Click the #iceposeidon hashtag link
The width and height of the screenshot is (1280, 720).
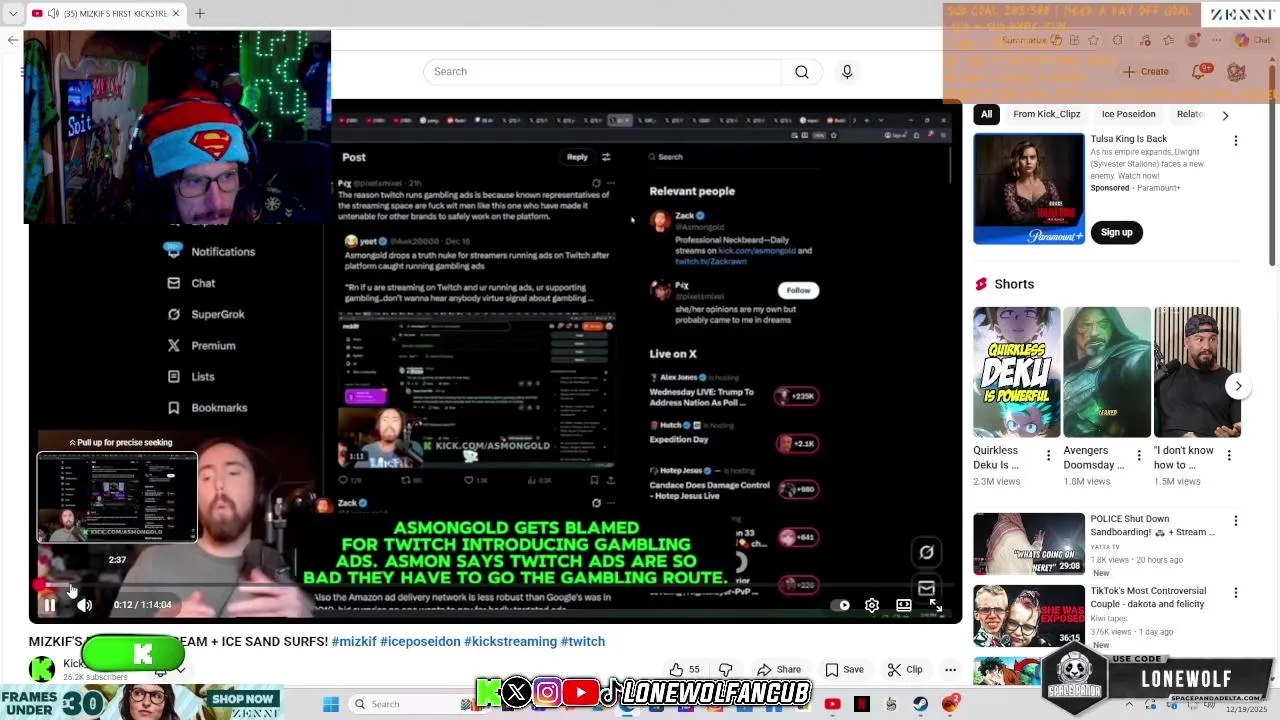420,642
